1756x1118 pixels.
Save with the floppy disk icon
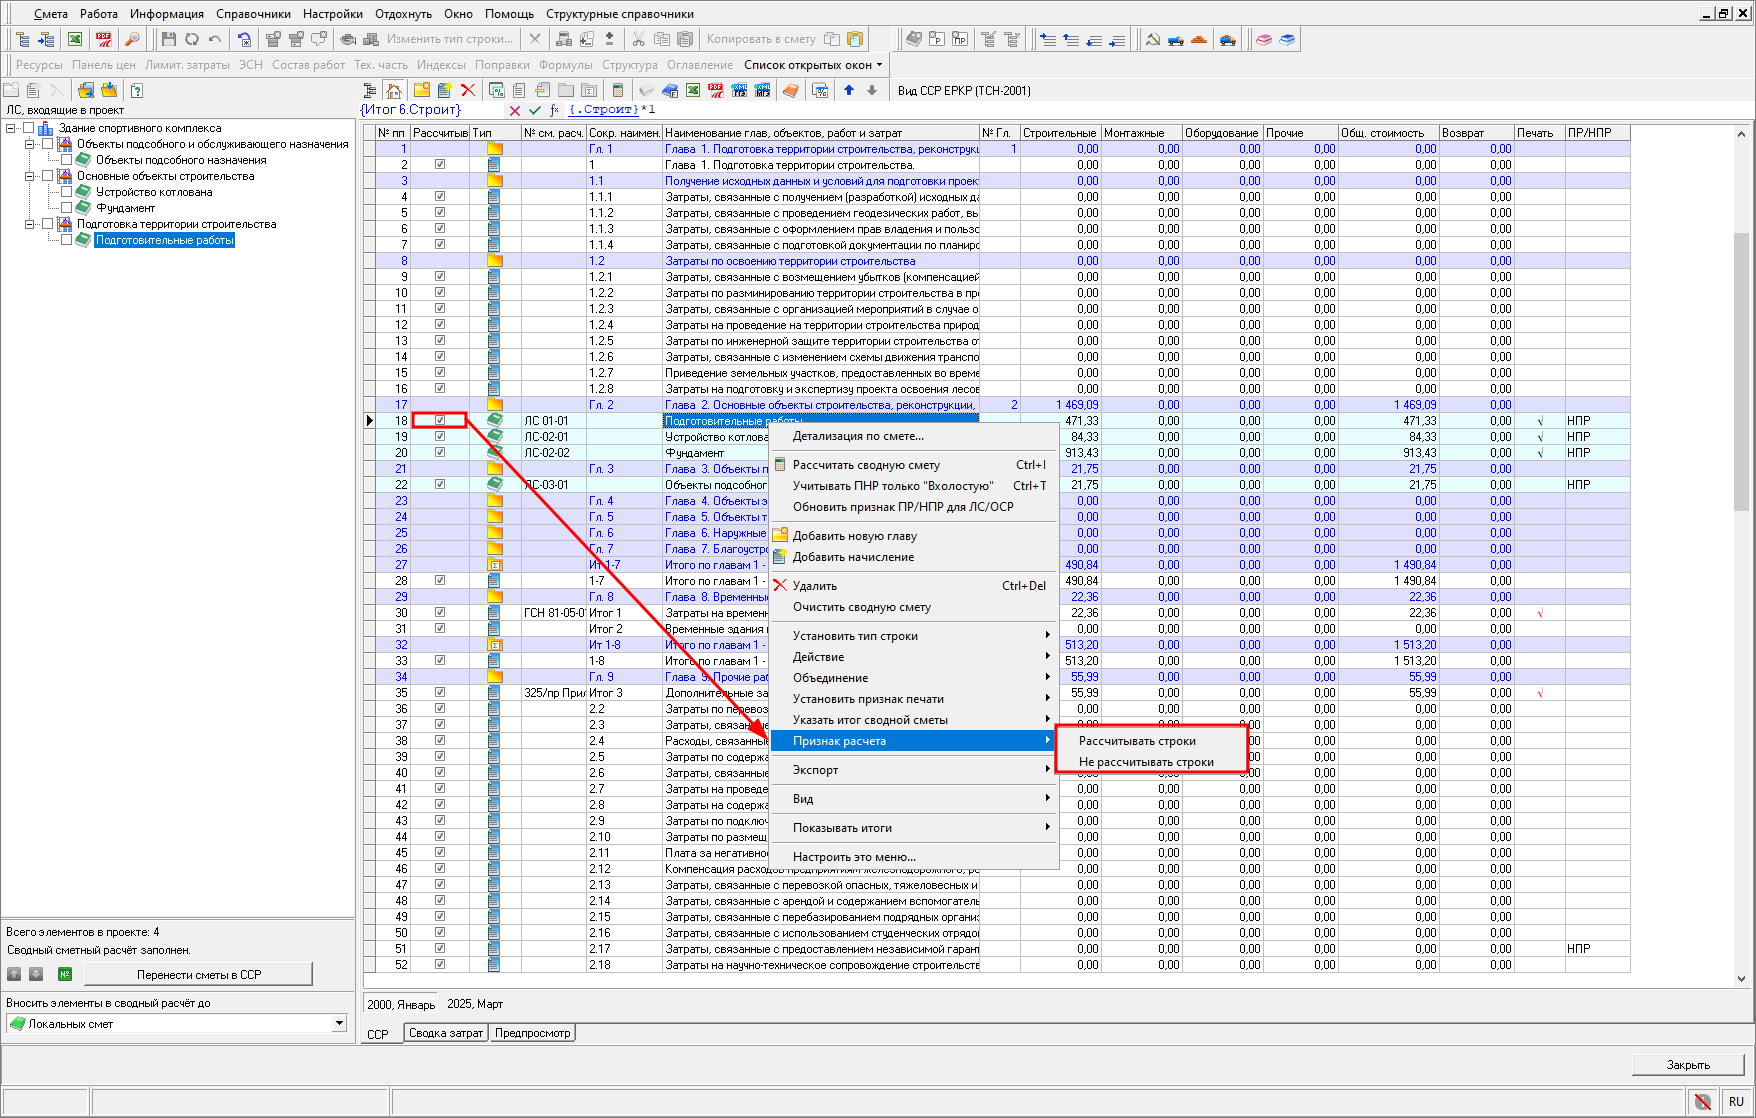tap(168, 39)
